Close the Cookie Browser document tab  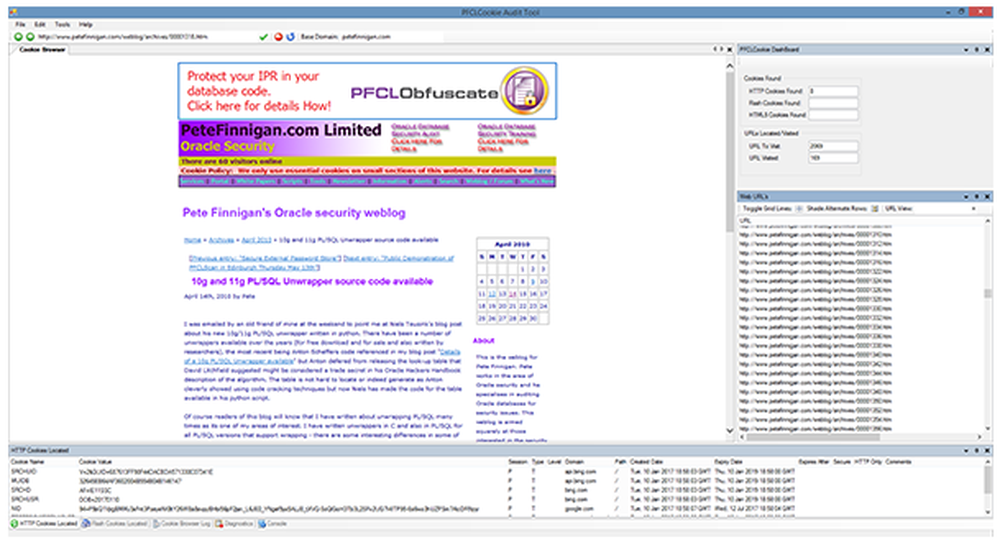(x=730, y=49)
